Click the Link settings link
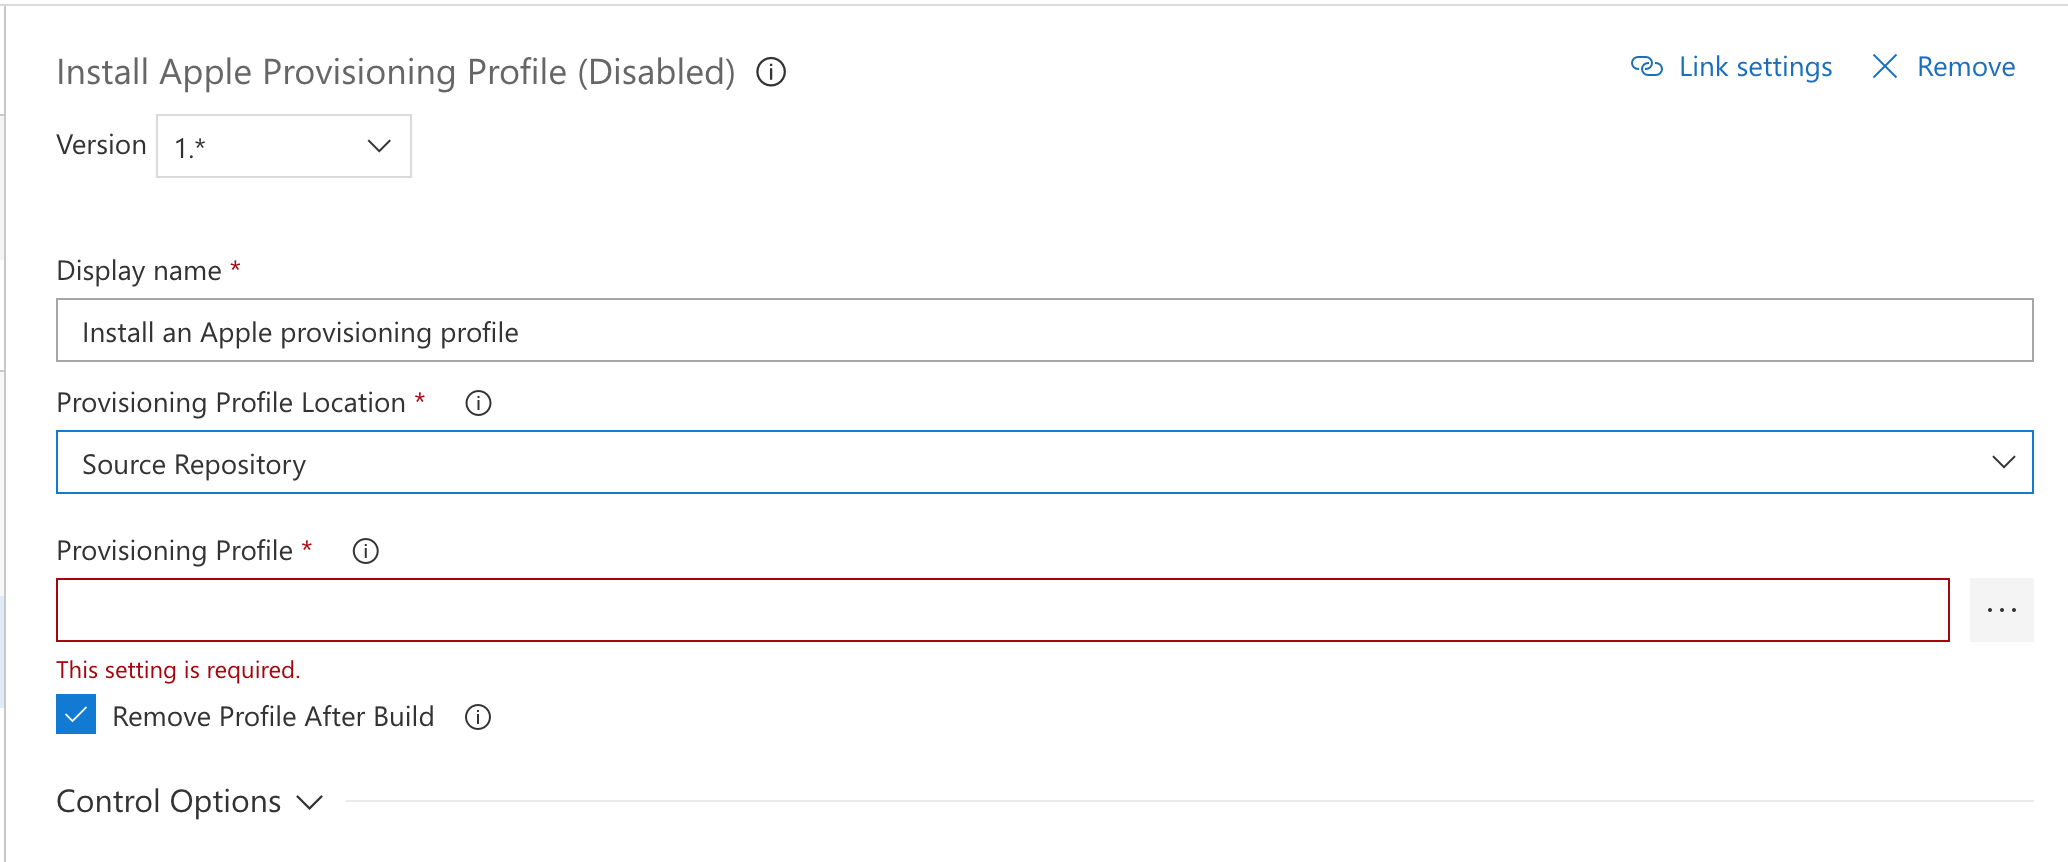This screenshot has width=2068, height=862. (1755, 66)
